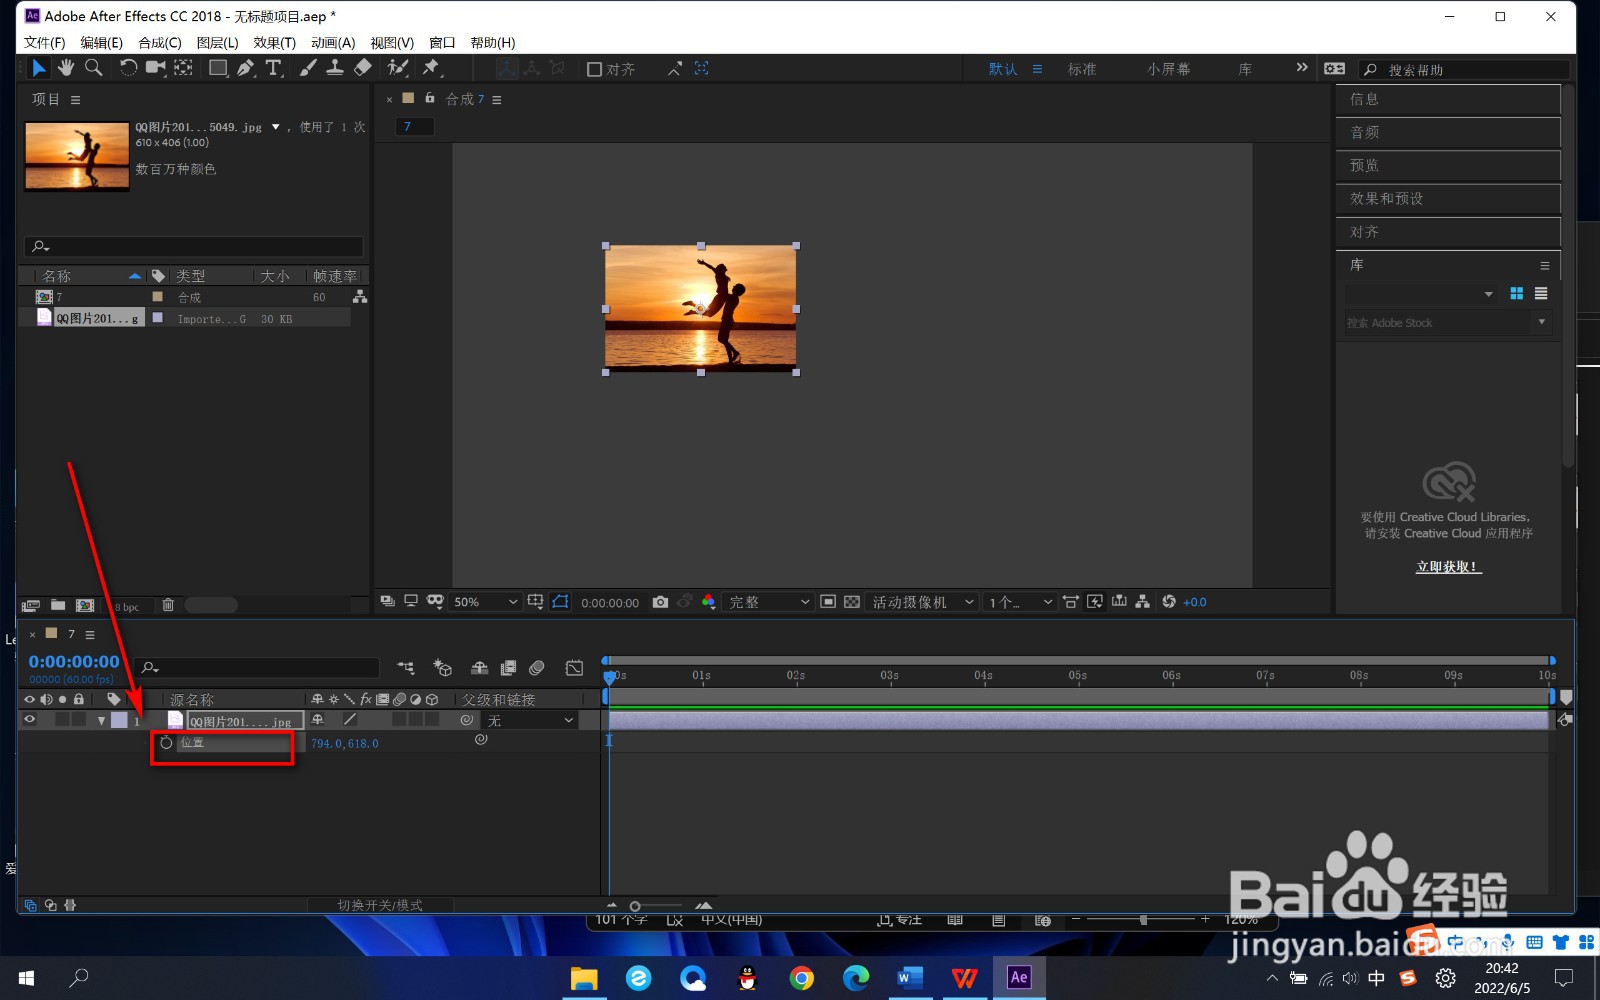Delete selected item with trash icon

click(x=168, y=605)
